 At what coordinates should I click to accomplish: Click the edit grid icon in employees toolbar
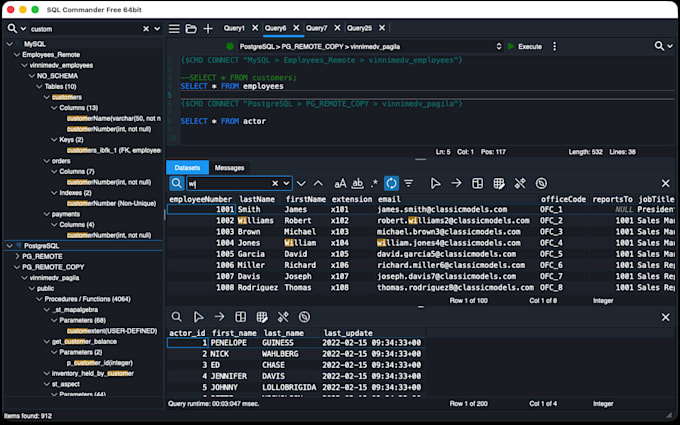(x=499, y=183)
